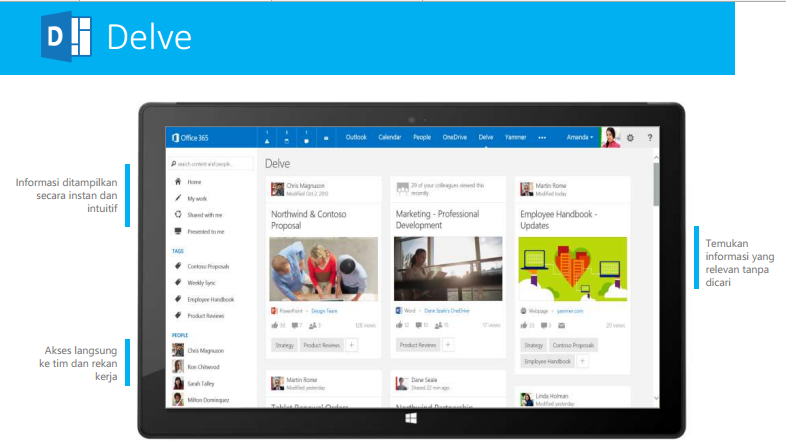This screenshot has width=786, height=442.
Task: Click the like icon on Northwind card
Action: point(274,325)
